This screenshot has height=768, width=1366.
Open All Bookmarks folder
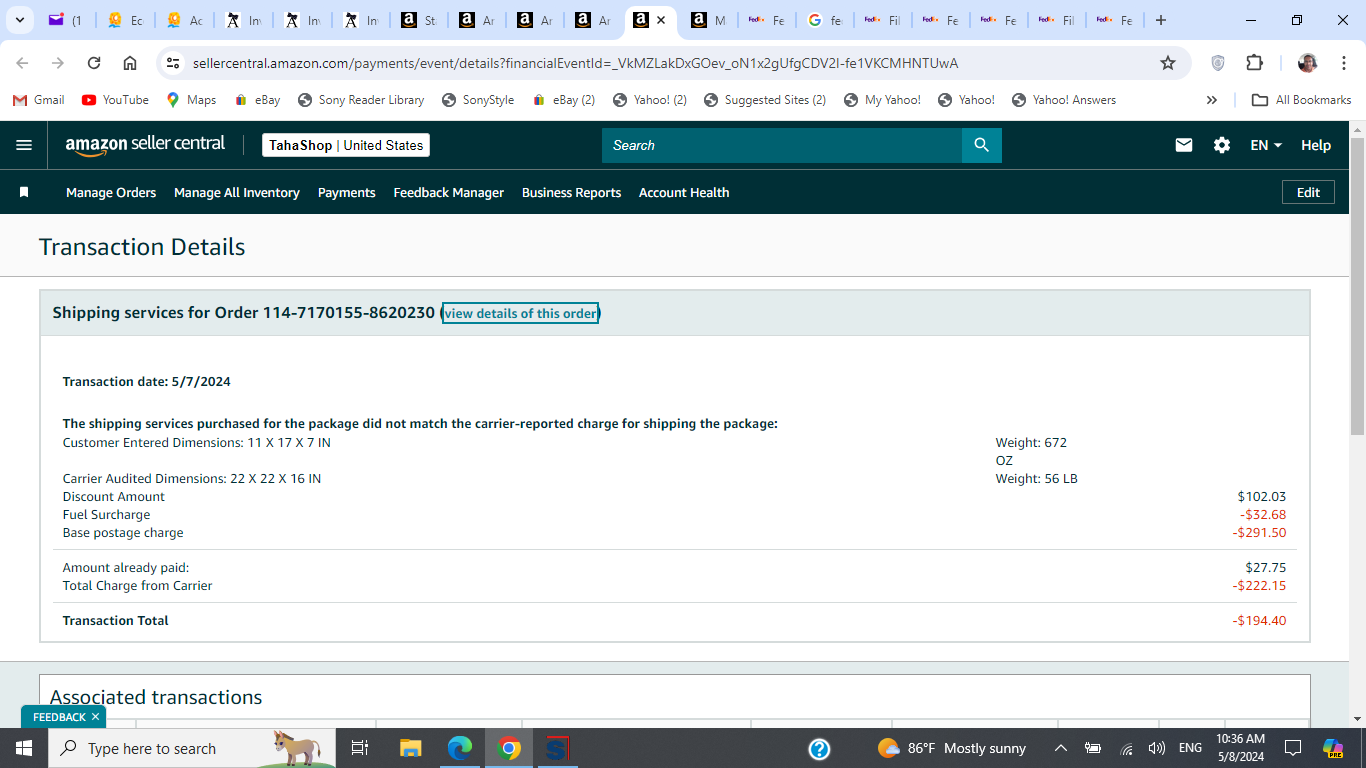click(x=1302, y=100)
